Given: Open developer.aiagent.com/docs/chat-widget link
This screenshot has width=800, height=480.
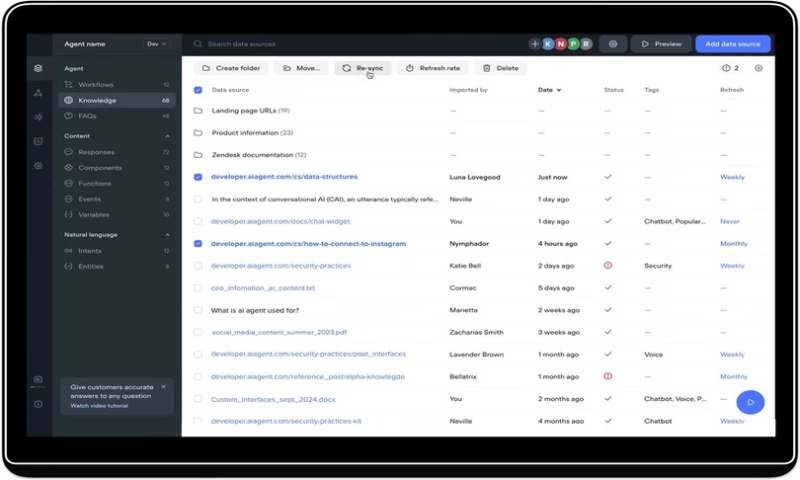Looking at the screenshot, I should tap(281, 221).
